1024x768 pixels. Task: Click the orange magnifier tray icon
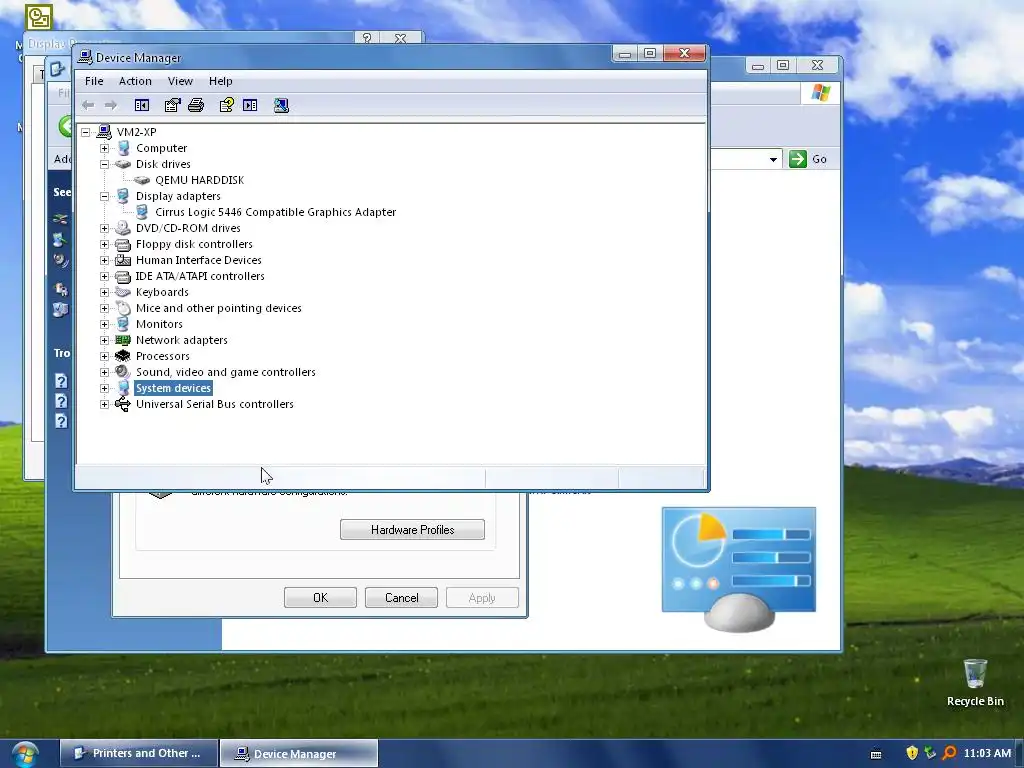[x=950, y=753]
